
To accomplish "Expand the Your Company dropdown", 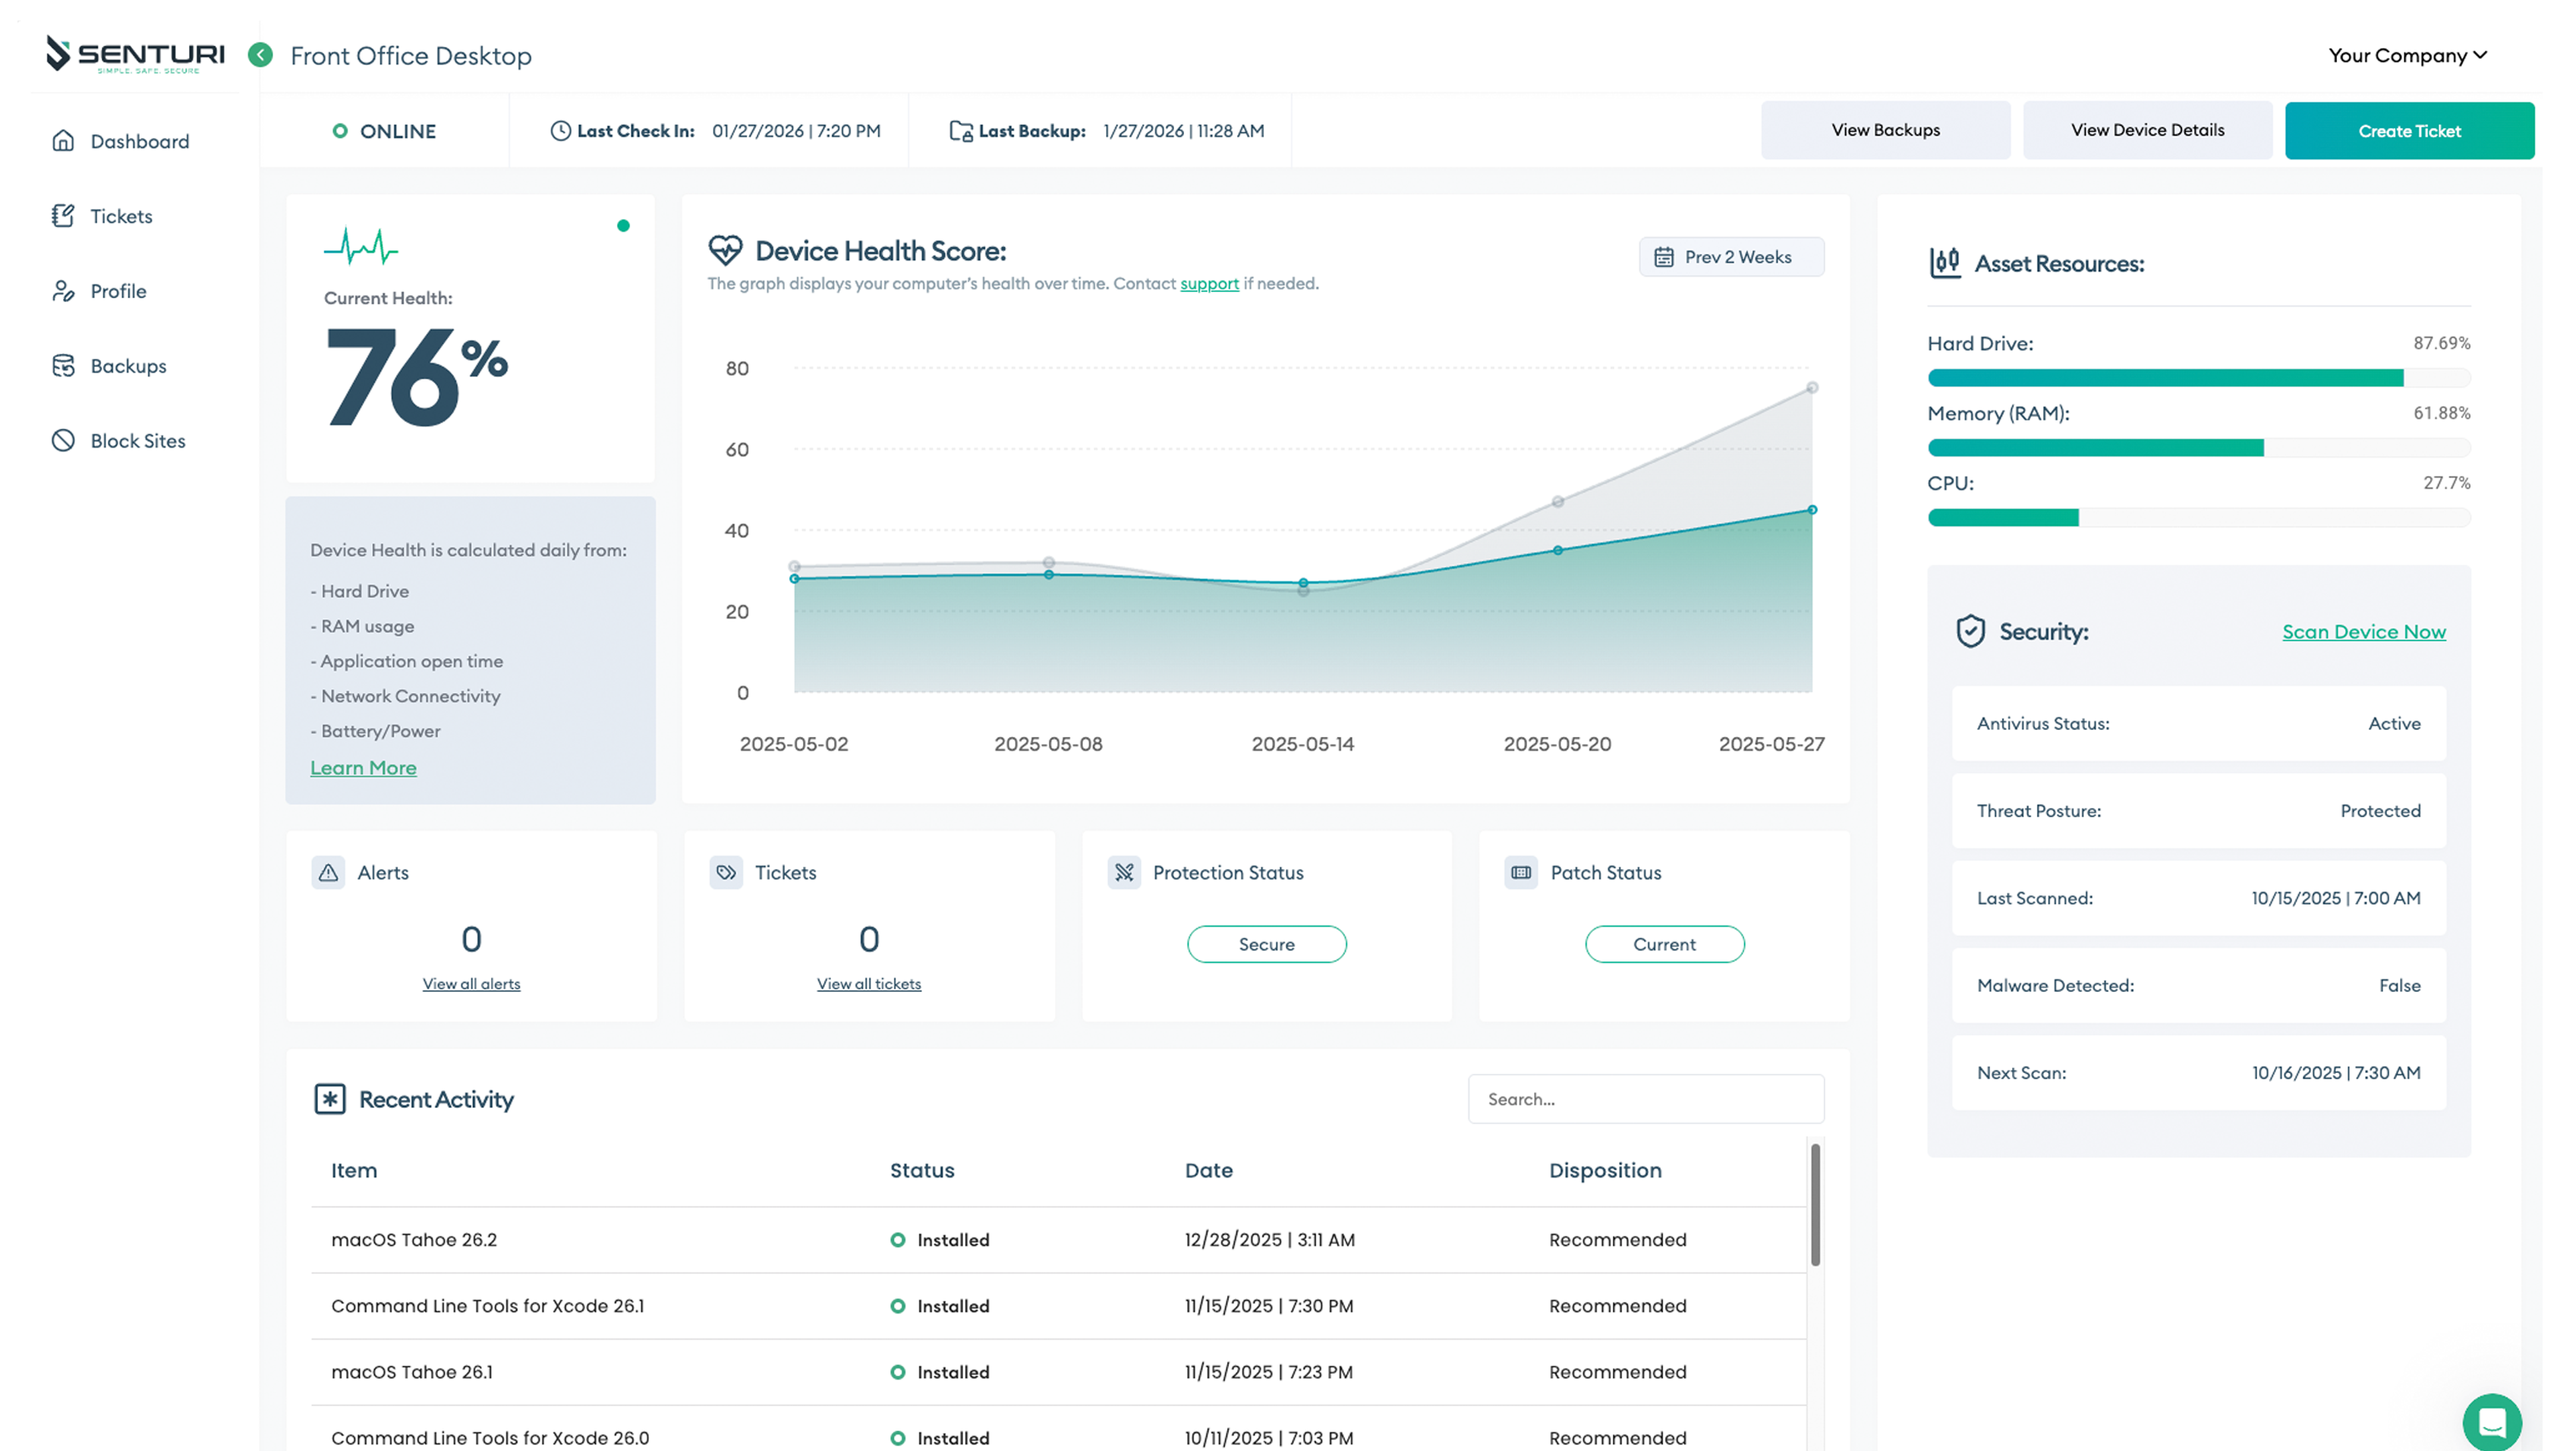I will [x=2406, y=55].
